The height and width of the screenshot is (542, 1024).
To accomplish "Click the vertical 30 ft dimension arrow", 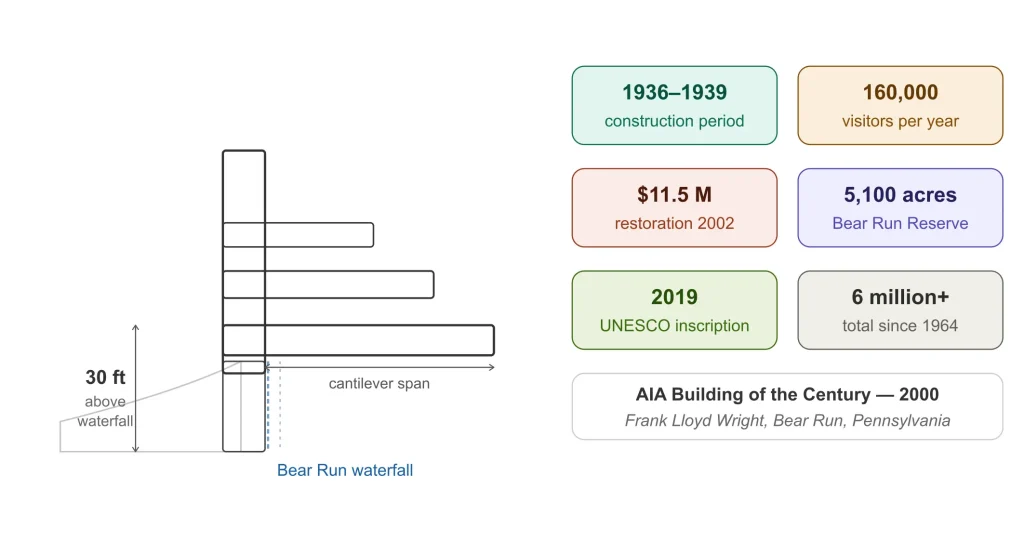I will 135,388.
